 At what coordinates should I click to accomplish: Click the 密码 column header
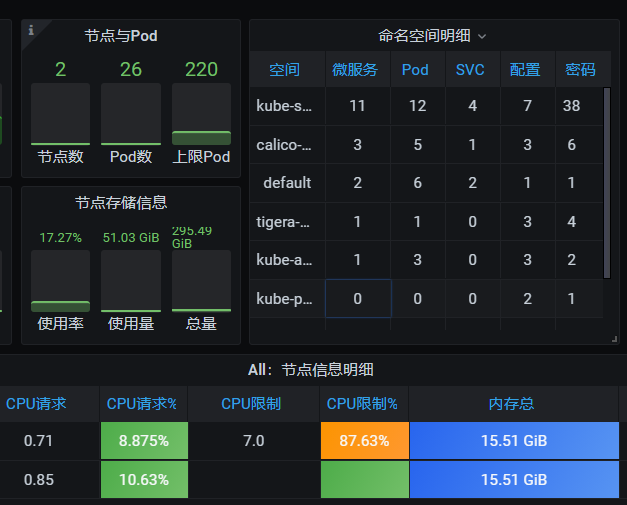[x=580, y=70]
